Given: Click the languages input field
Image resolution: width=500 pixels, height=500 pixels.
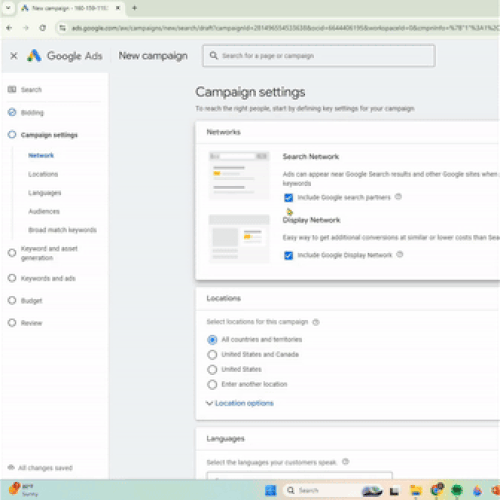Looking at the screenshot, I should tap(299, 476).
